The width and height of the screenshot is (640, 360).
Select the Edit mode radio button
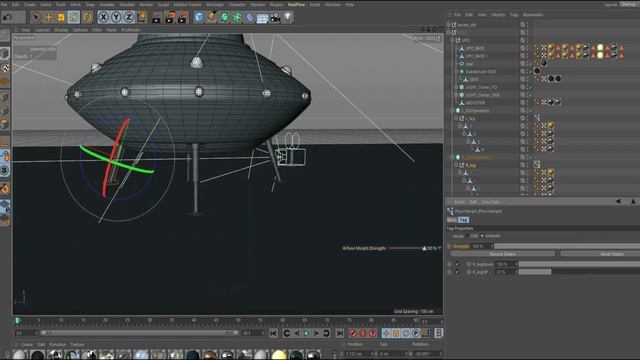pyautogui.click(x=468, y=236)
